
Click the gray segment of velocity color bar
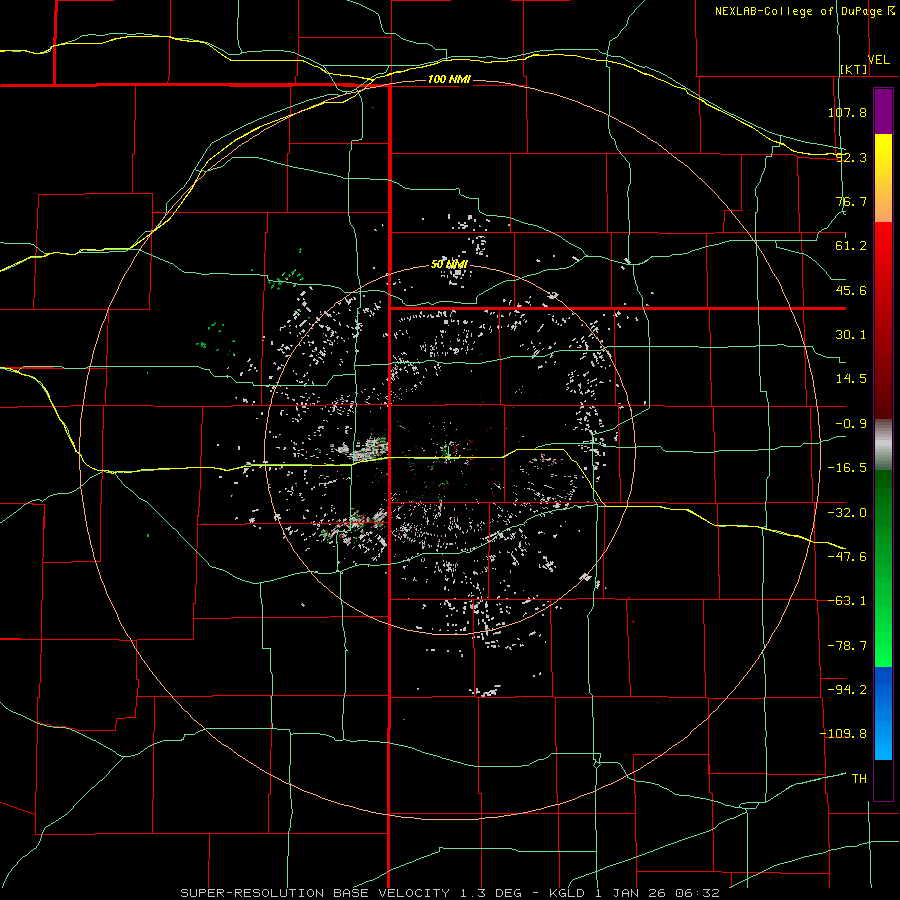click(x=883, y=444)
